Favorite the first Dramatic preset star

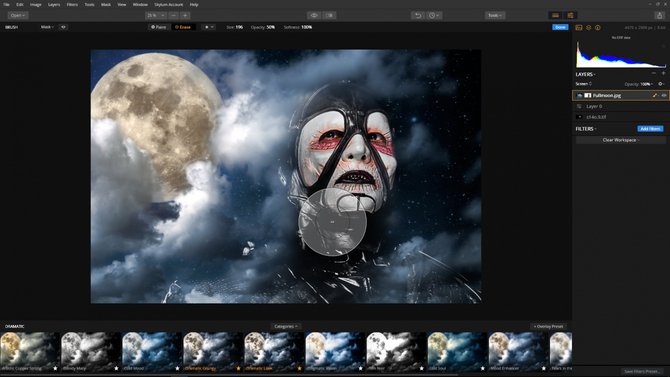pos(55,368)
